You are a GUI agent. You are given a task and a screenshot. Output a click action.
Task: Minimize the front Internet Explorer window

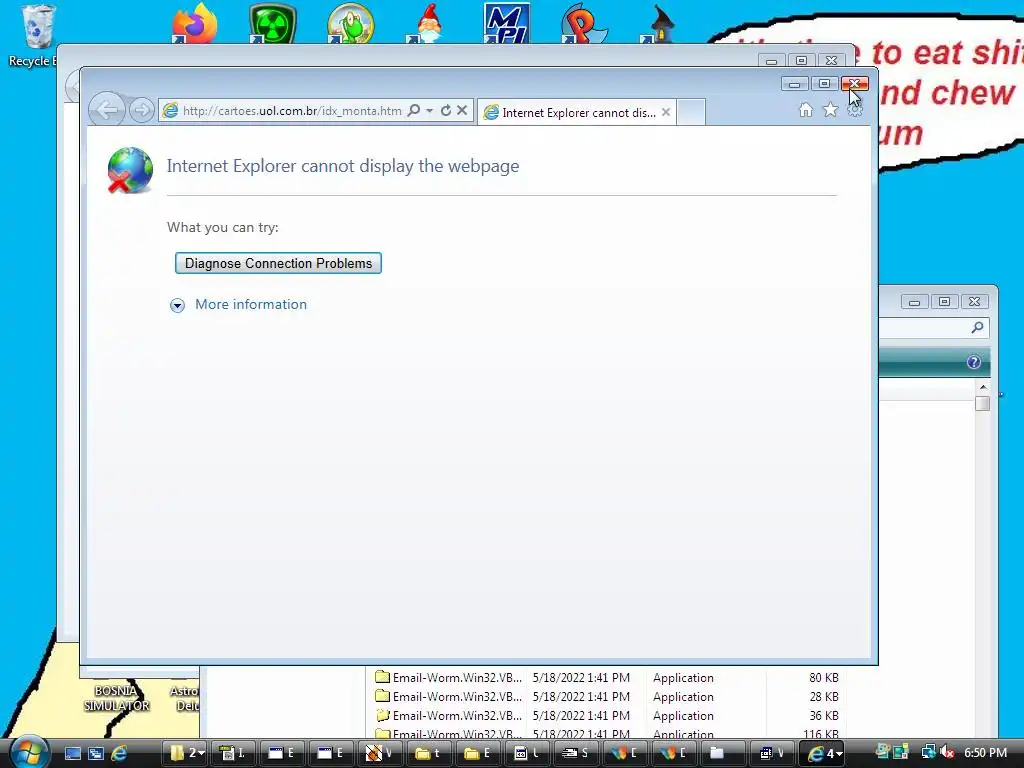(794, 84)
